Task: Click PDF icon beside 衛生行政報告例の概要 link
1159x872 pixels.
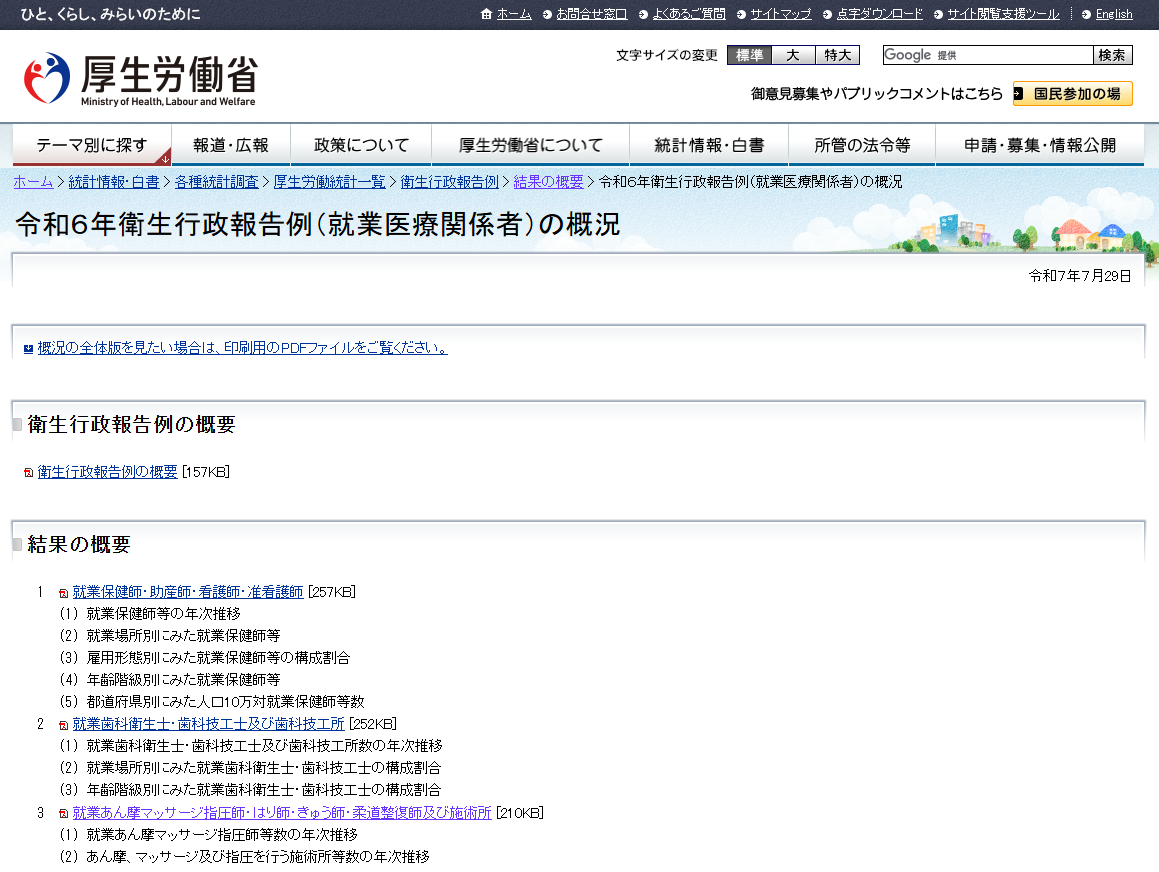Action: click(x=28, y=473)
